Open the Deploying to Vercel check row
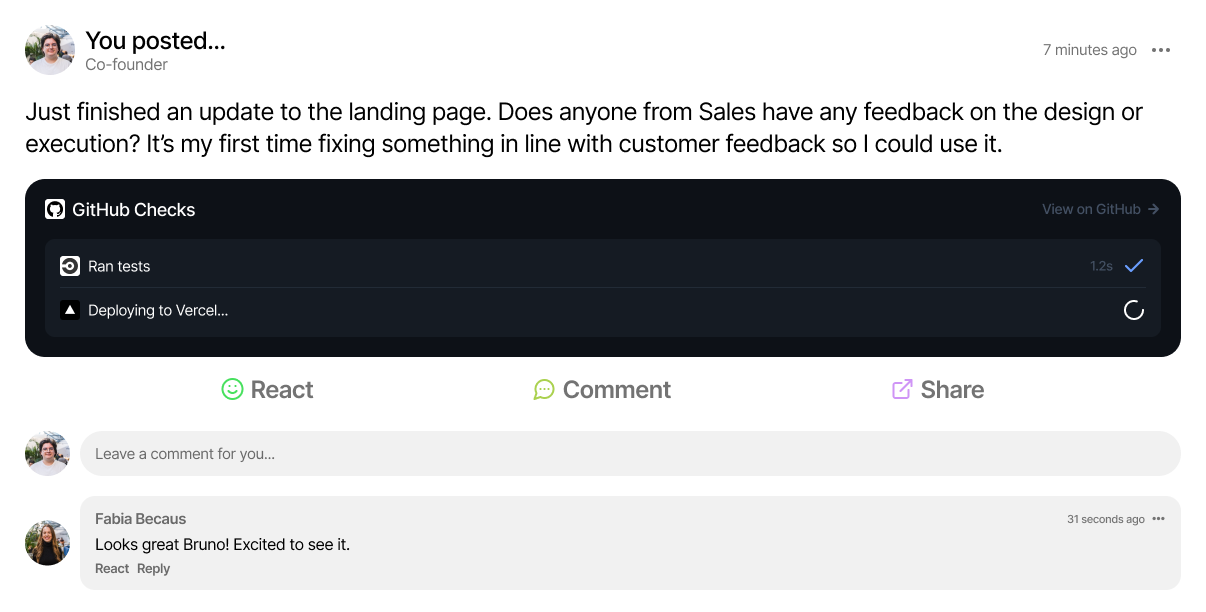The width and height of the screenshot is (1206, 612). point(603,310)
